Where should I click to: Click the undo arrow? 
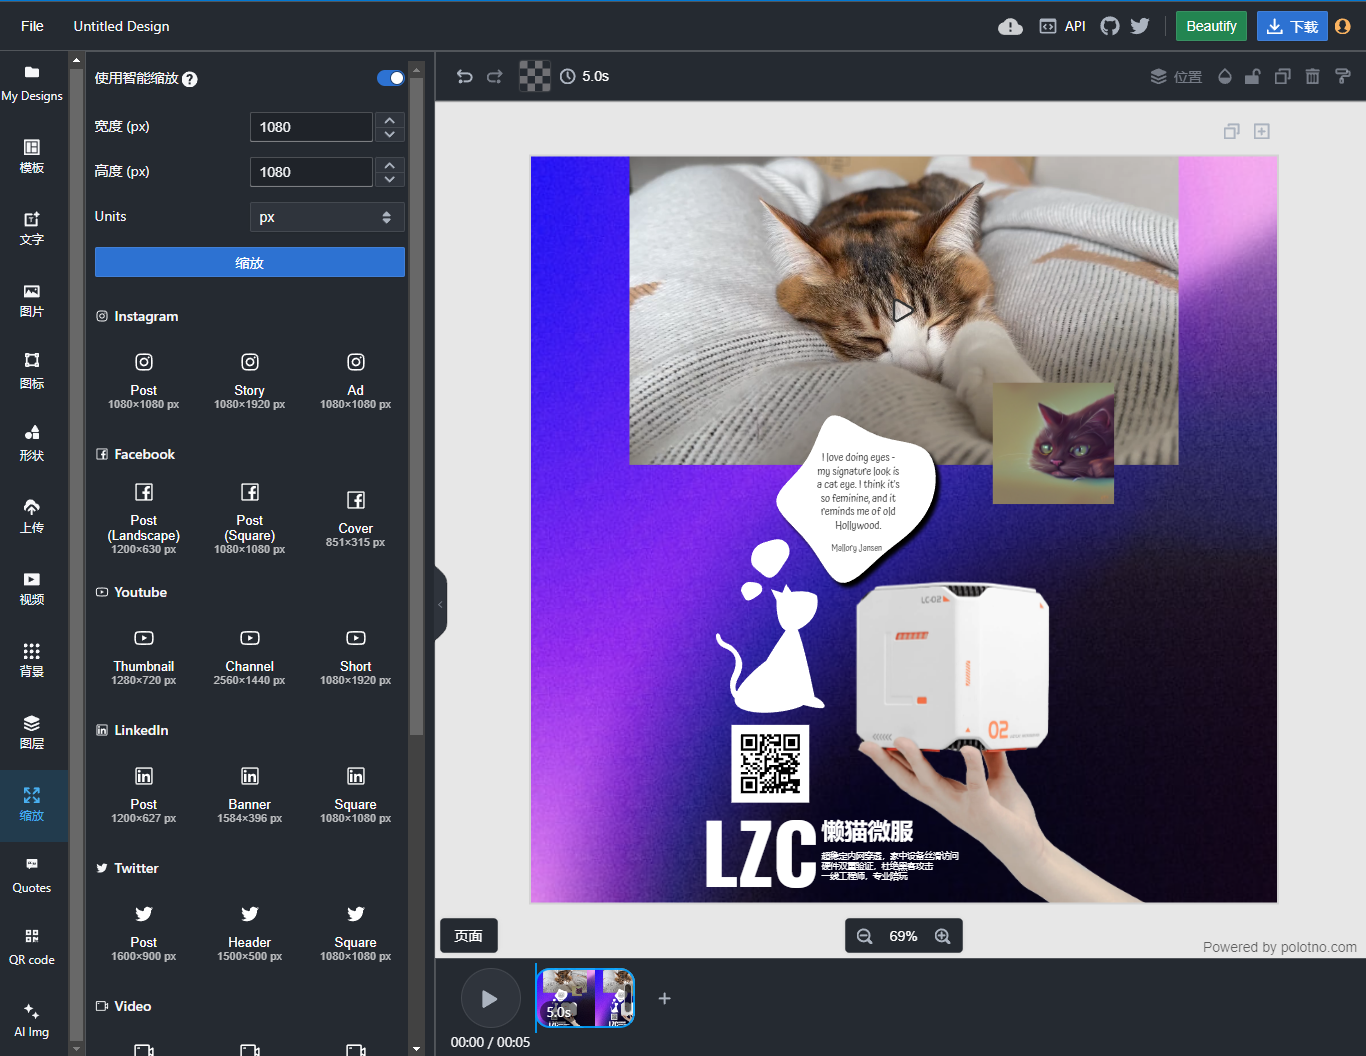[x=465, y=76]
